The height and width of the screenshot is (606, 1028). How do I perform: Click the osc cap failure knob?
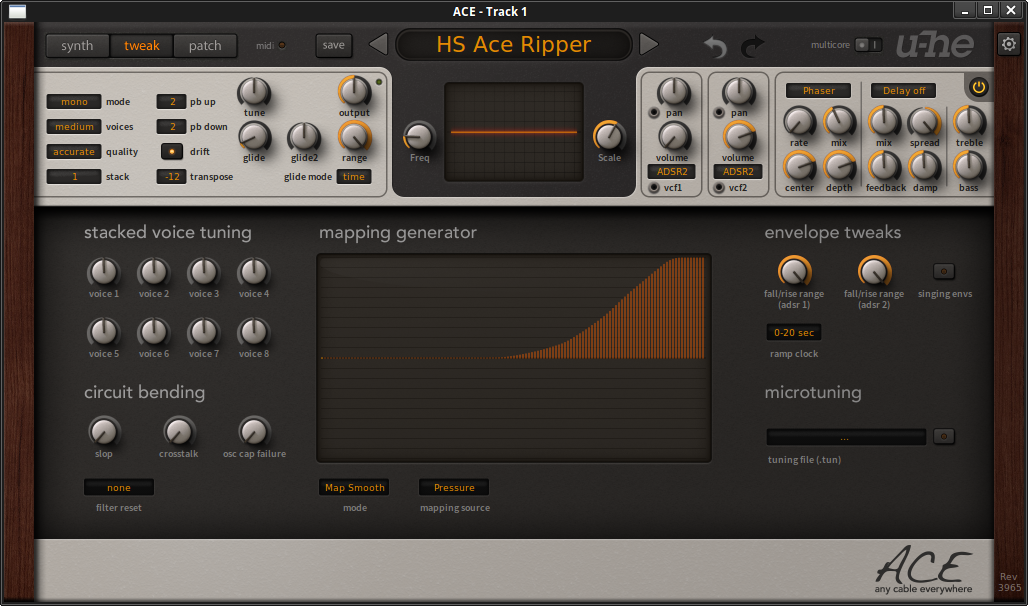pyautogui.click(x=254, y=432)
